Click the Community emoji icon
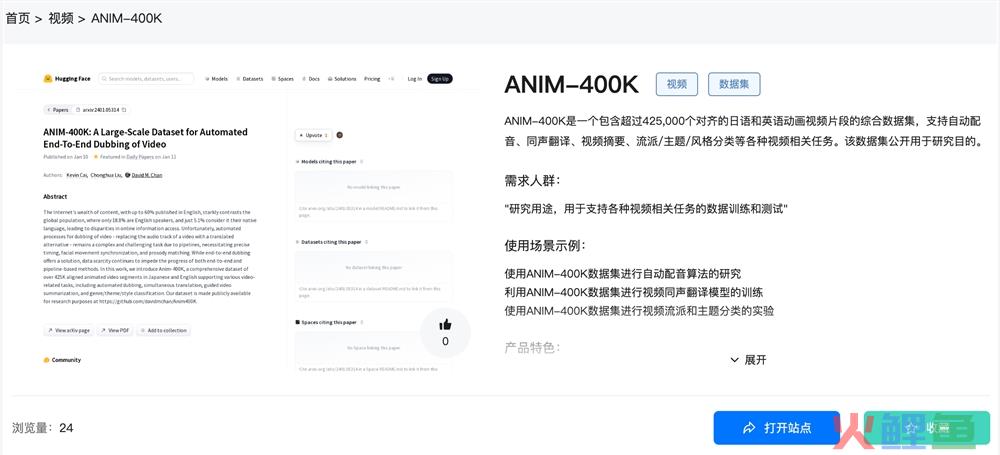This screenshot has height=455, width=1000. [x=47, y=360]
